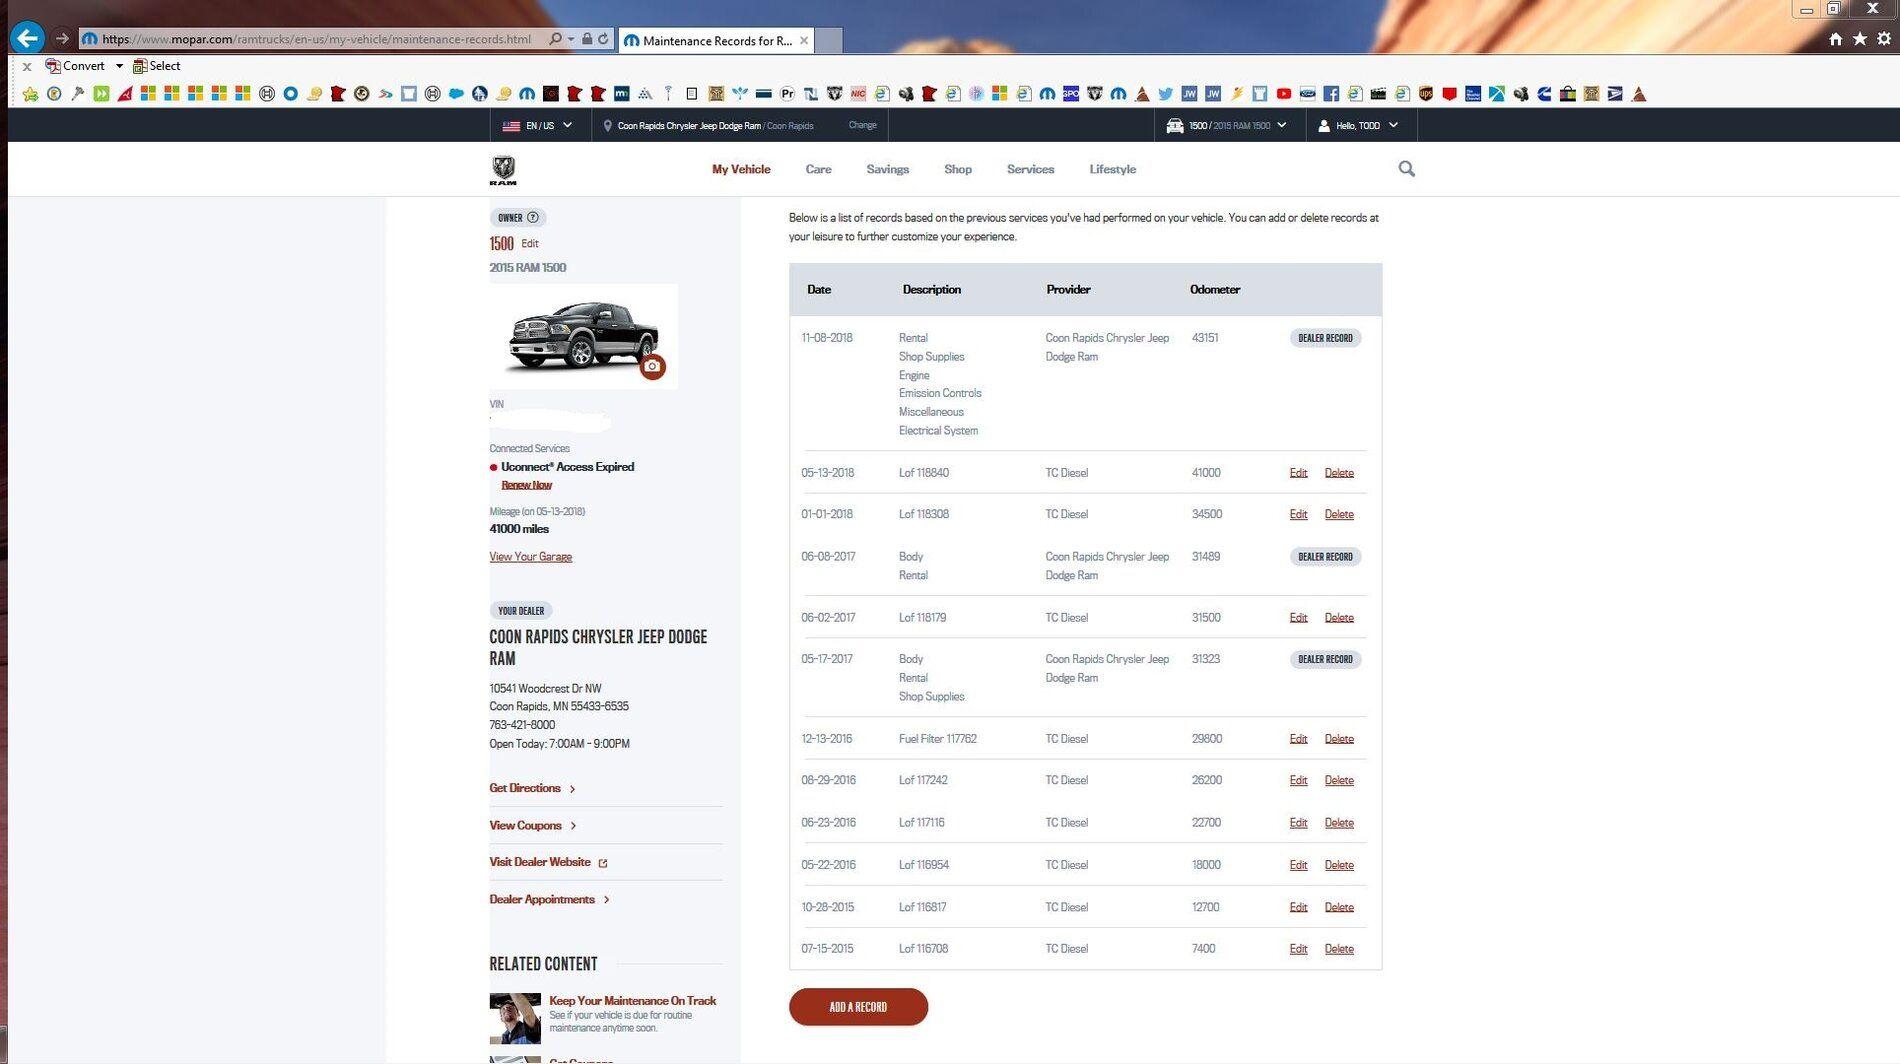Open the browser Home icon
This screenshot has height=1064, width=1900.
[1835, 39]
